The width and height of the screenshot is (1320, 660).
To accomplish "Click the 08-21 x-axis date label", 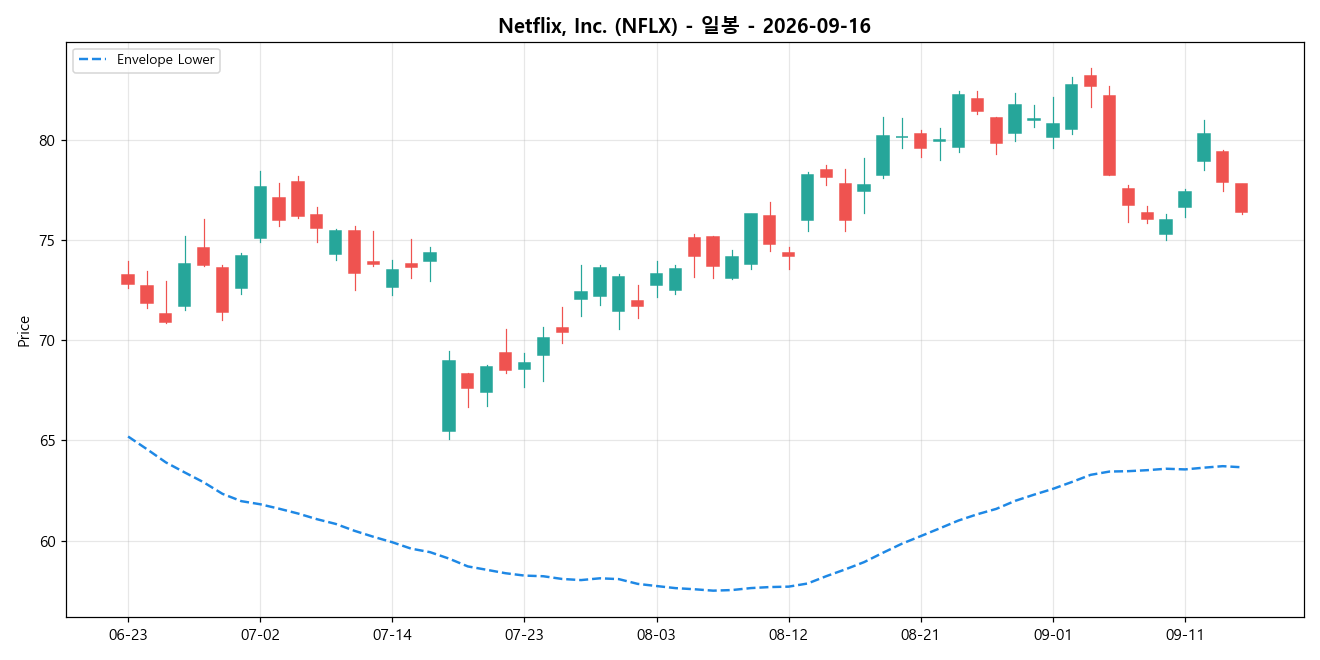I will point(920,634).
